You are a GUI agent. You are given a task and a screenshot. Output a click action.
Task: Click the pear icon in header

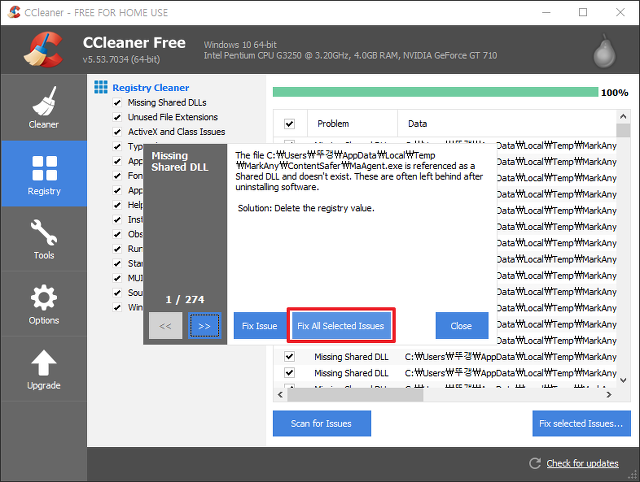(x=604, y=51)
